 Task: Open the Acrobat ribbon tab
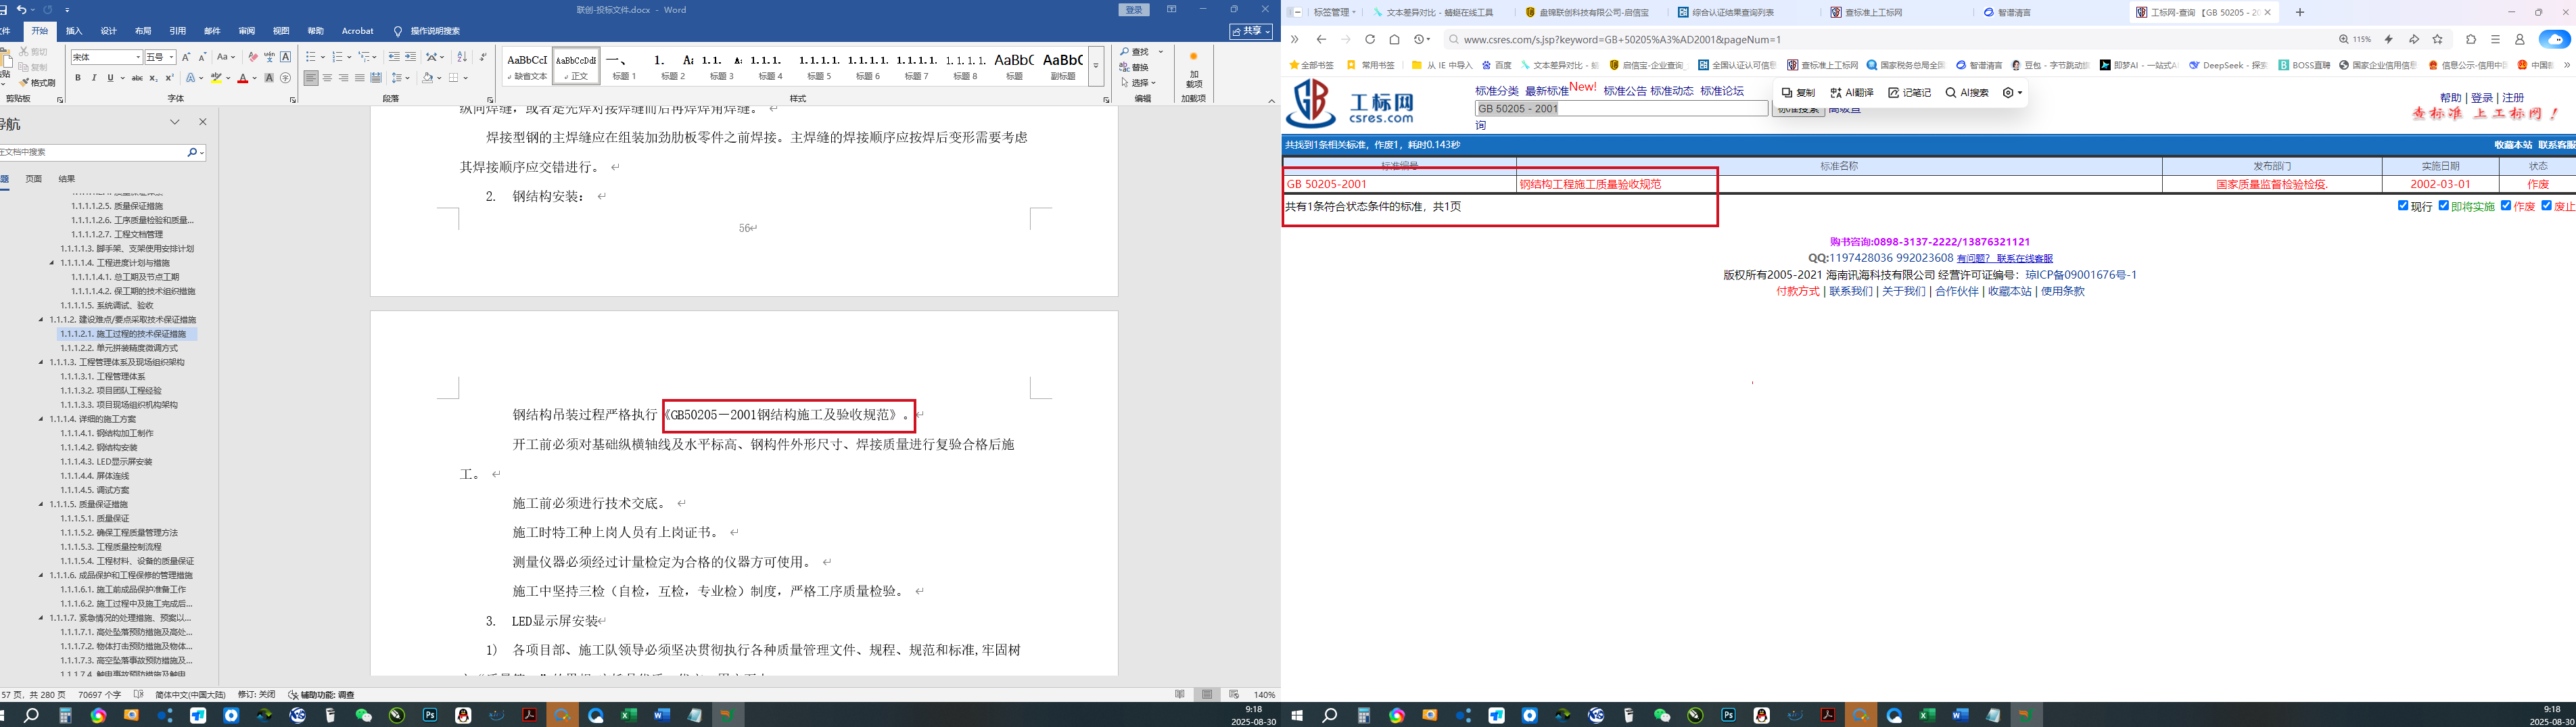(x=357, y=31)
